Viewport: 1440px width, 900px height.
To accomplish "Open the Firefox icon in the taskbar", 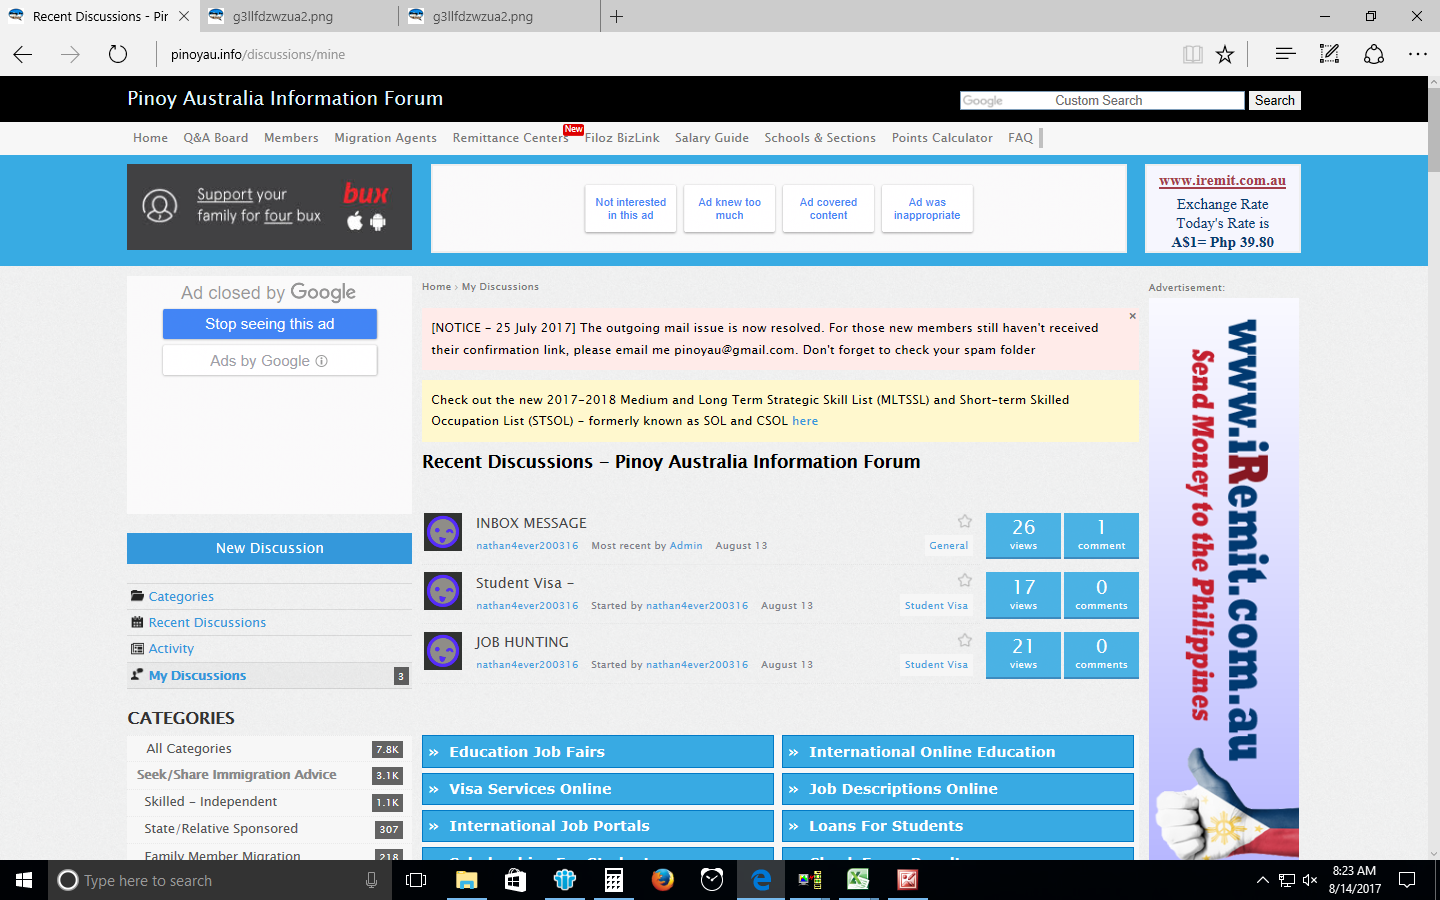I will click(x=662, y=880).
